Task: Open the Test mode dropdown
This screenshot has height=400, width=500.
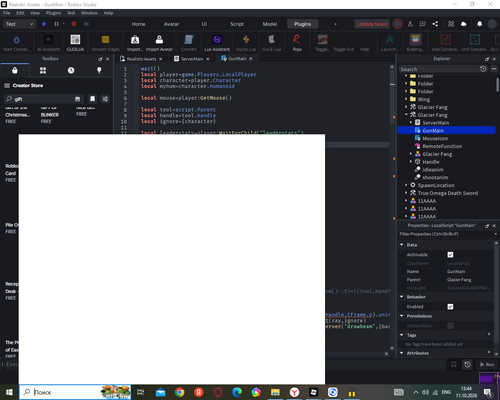Action: point(19,24)
